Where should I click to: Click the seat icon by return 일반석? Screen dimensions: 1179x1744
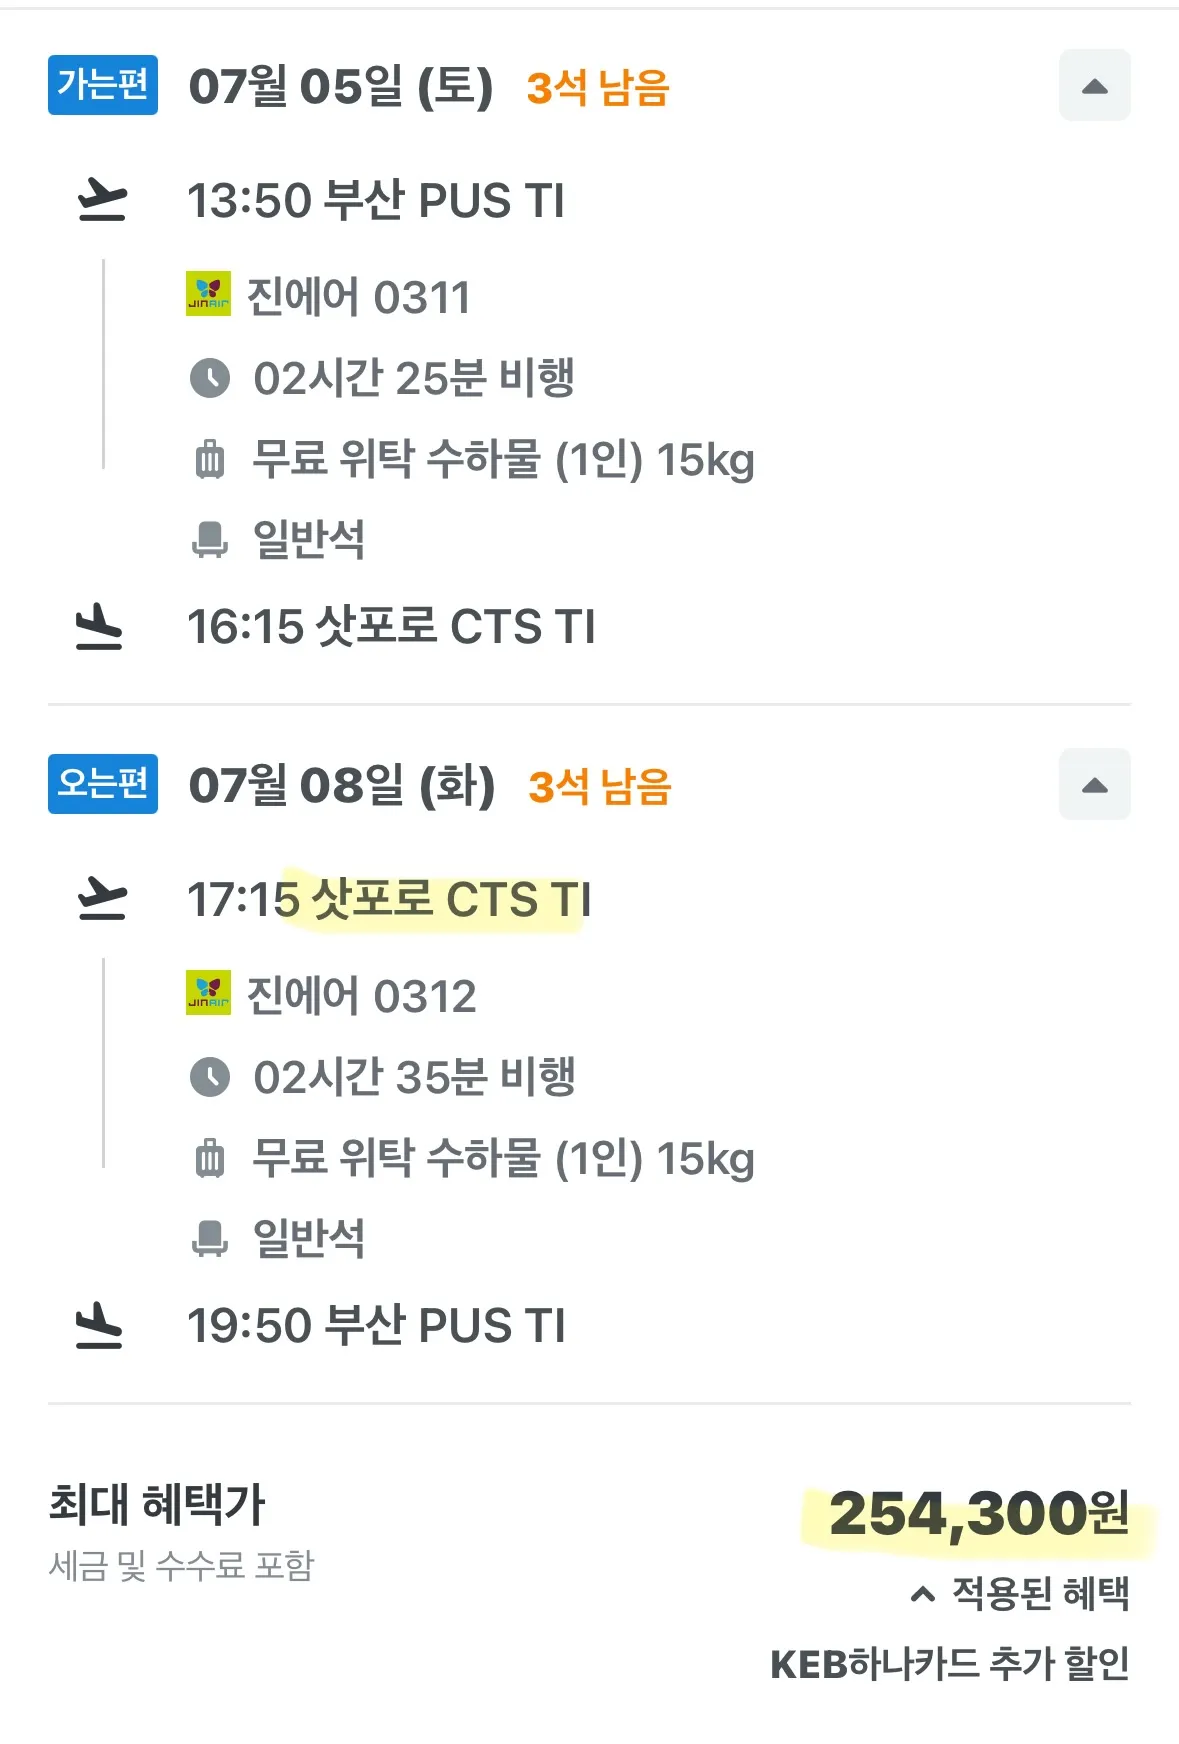point(210,1238)
